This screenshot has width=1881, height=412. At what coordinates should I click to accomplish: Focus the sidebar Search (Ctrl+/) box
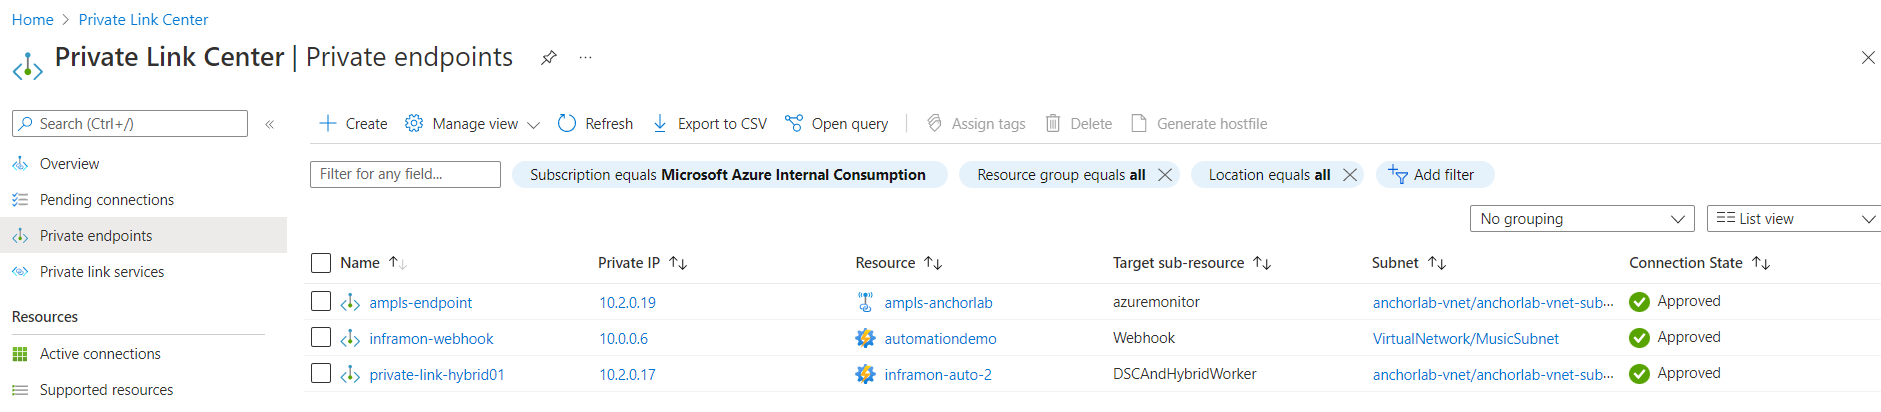(130, 124)
